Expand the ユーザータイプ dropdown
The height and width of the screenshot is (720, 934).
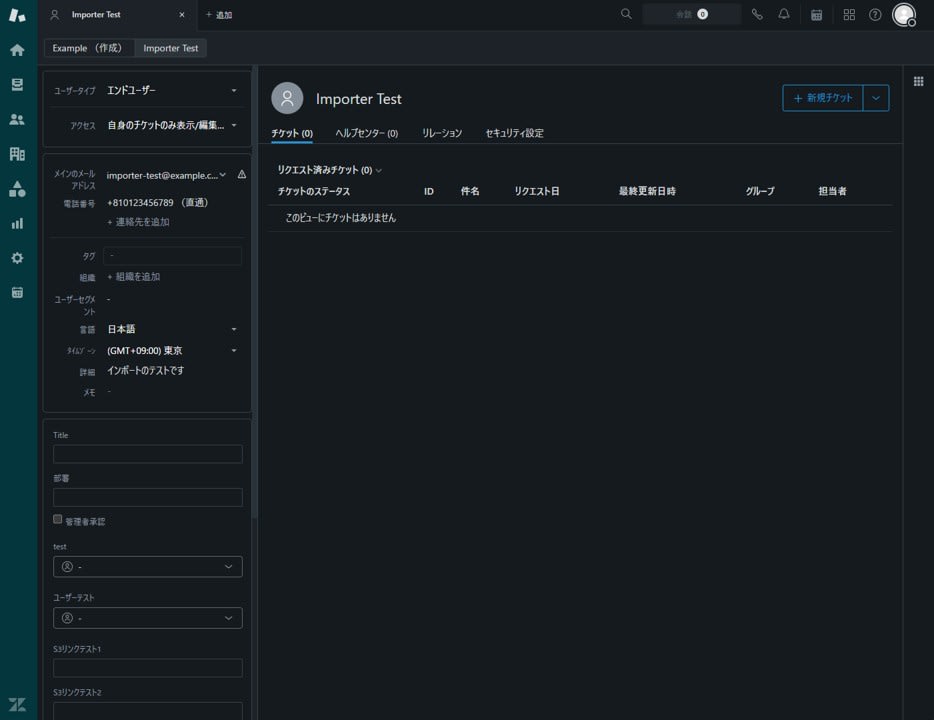click(172, 91)
